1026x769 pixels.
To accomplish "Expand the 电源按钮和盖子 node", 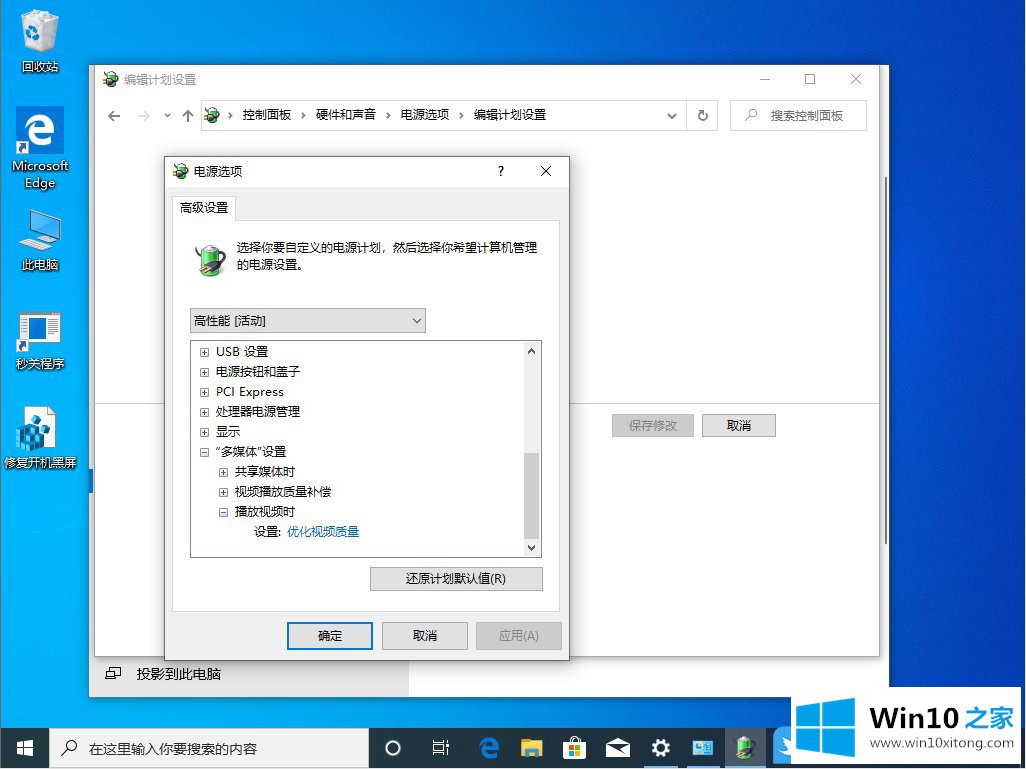I will 204,372.
